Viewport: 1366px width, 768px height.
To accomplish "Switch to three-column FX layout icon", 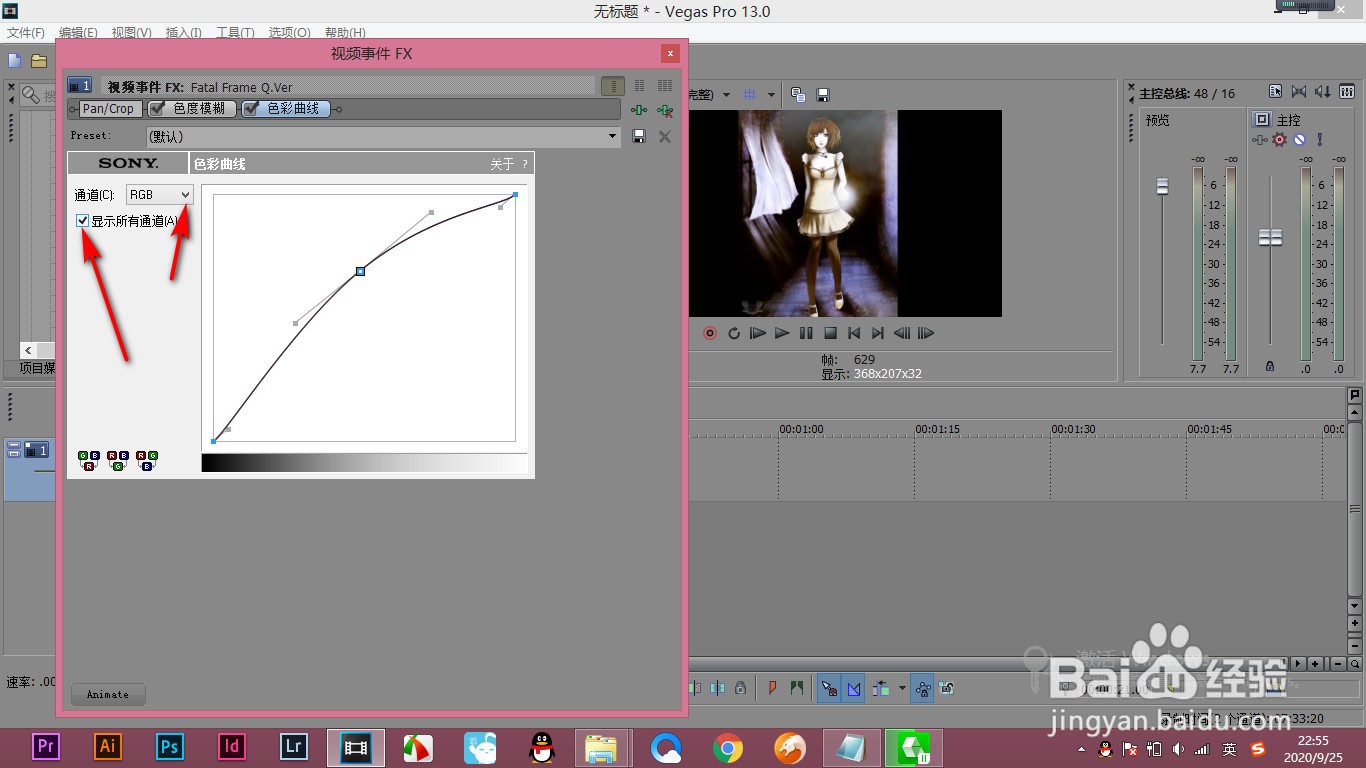I will pos(665,87).
